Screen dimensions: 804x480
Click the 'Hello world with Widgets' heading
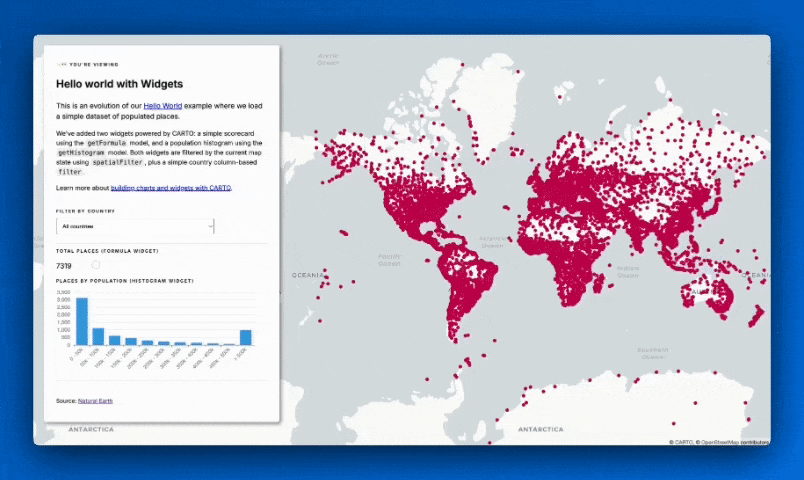pyautogui.click(x=119, y=84)
